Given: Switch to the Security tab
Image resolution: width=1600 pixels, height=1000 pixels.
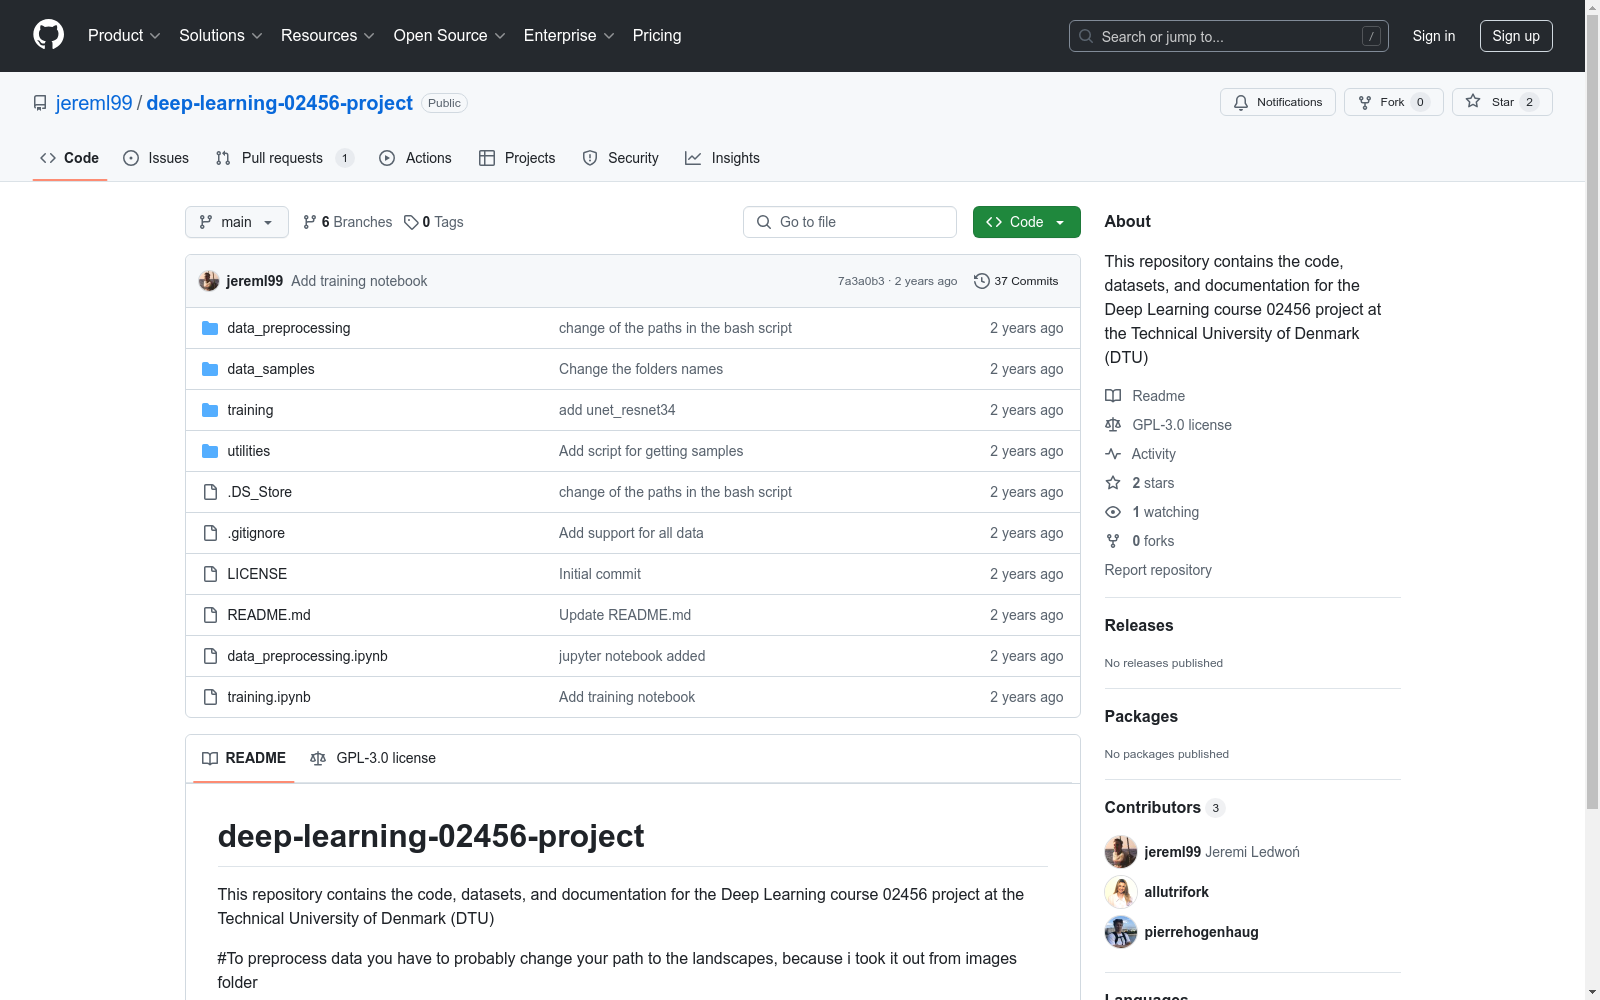Looking at the screenshot, I should coord(620,158).
